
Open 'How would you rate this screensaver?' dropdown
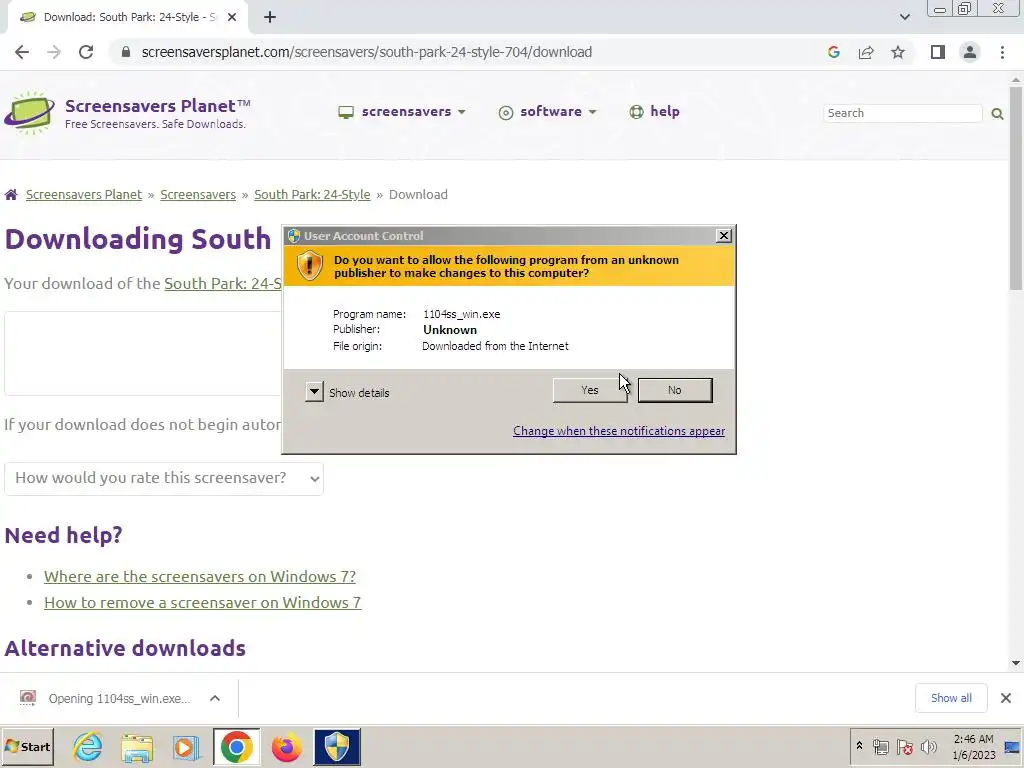(164, 479)
